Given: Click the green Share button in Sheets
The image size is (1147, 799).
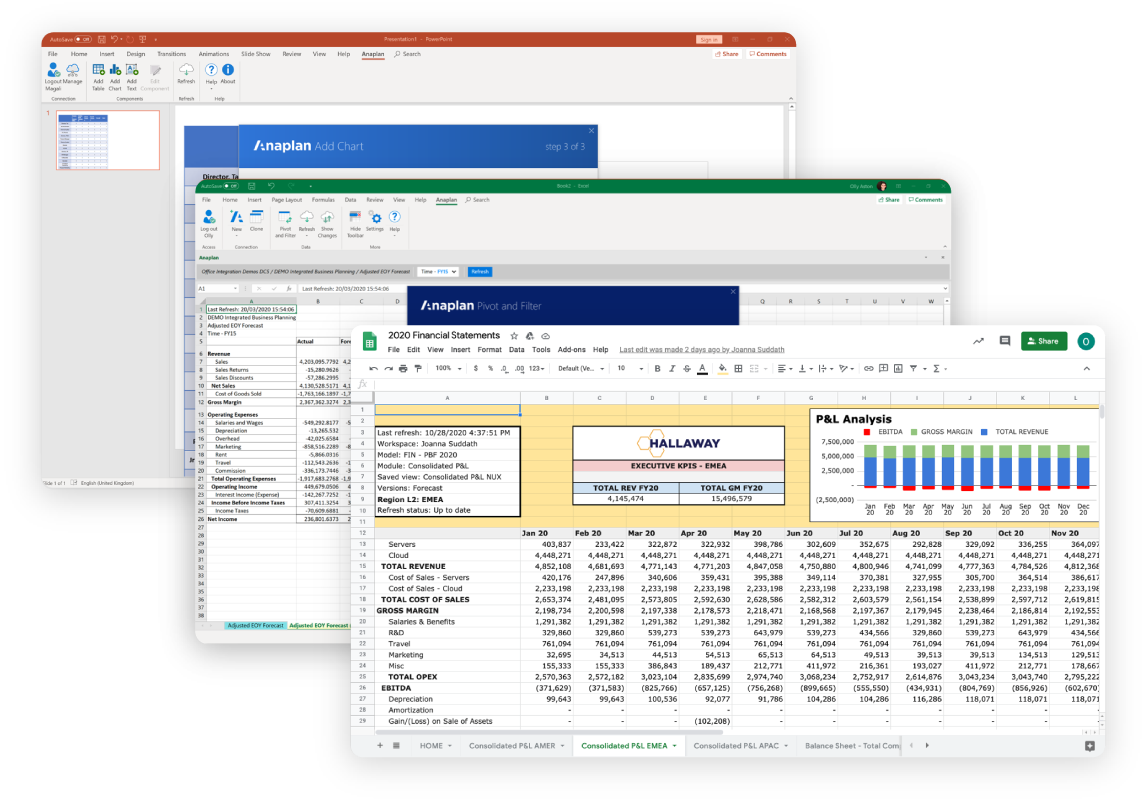Looking at the screenshot, I should pos(1044,341).
